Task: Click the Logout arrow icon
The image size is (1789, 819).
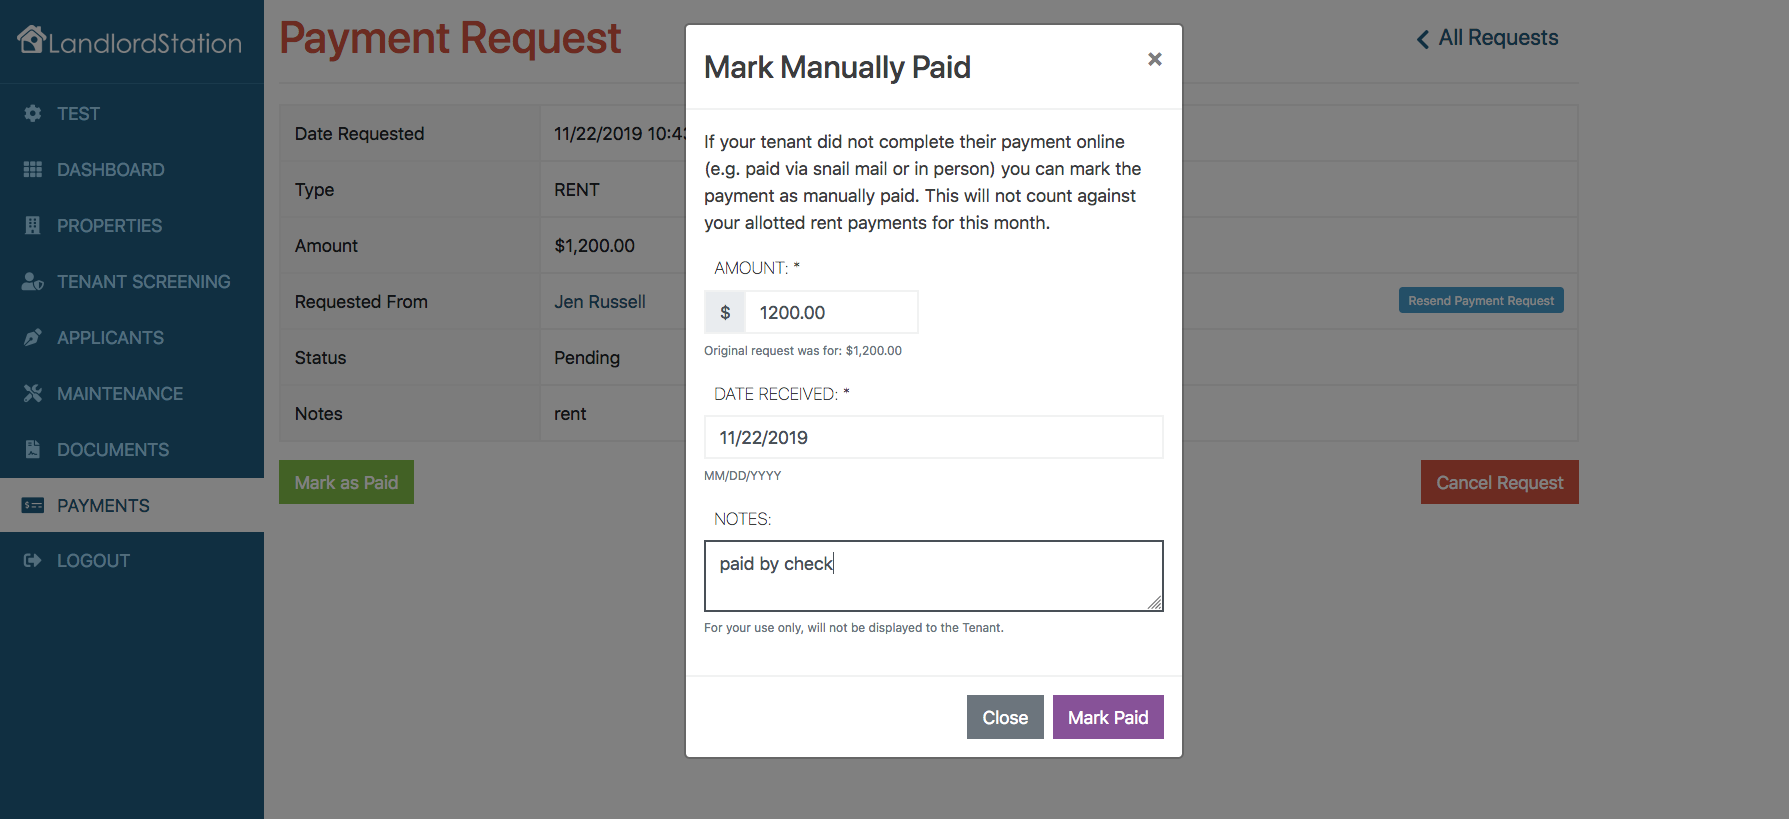Action: coord(33,561)
